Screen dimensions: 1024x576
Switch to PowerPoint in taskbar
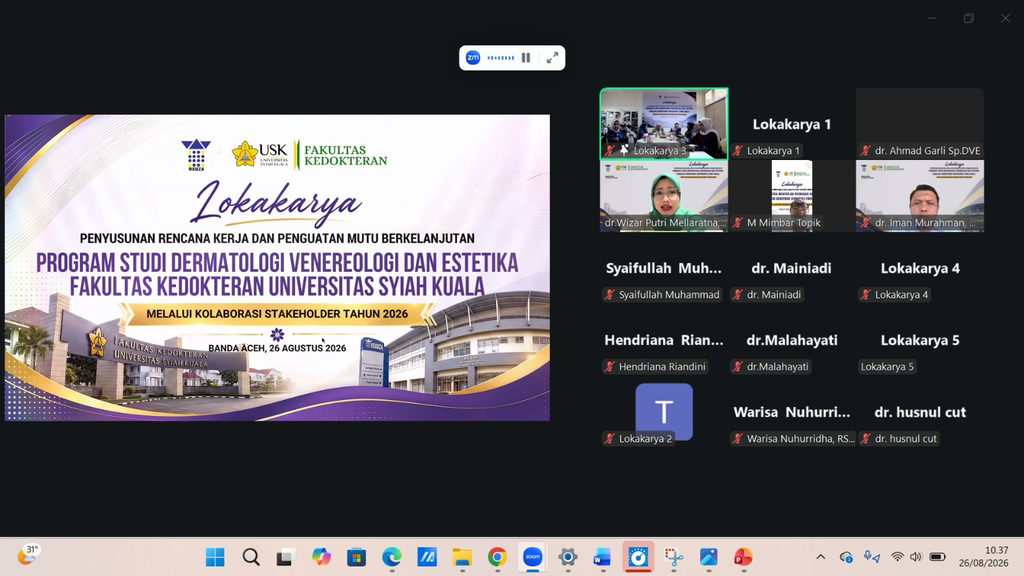click(x=743, y=557)
